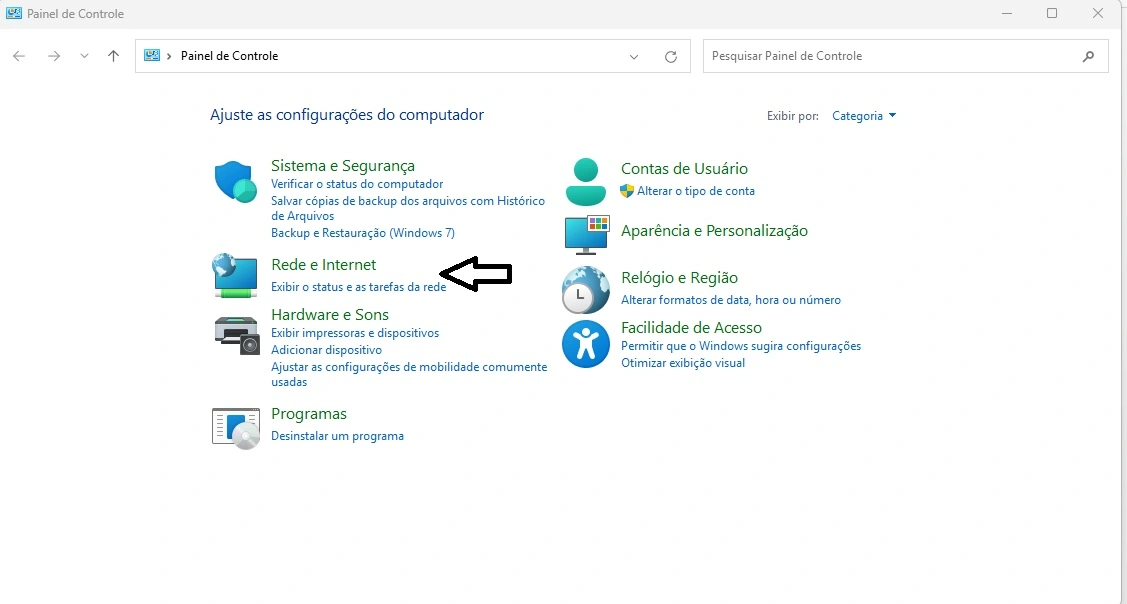Viewport: 1127px width, 604px height.
Task: Open Sistema e Segurança category
Action: pos(343,165)
